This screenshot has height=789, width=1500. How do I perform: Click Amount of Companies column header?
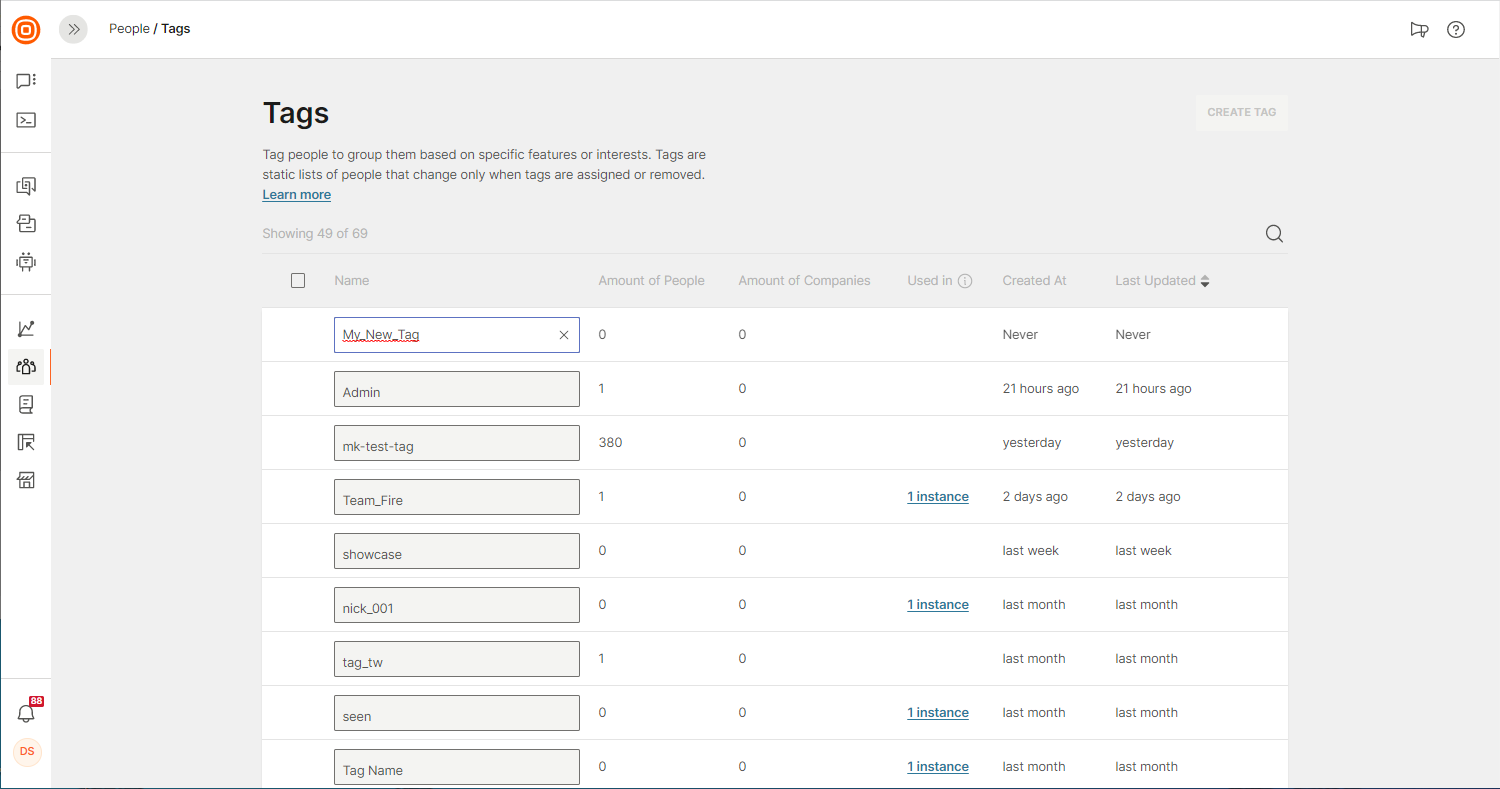point(804,281)
